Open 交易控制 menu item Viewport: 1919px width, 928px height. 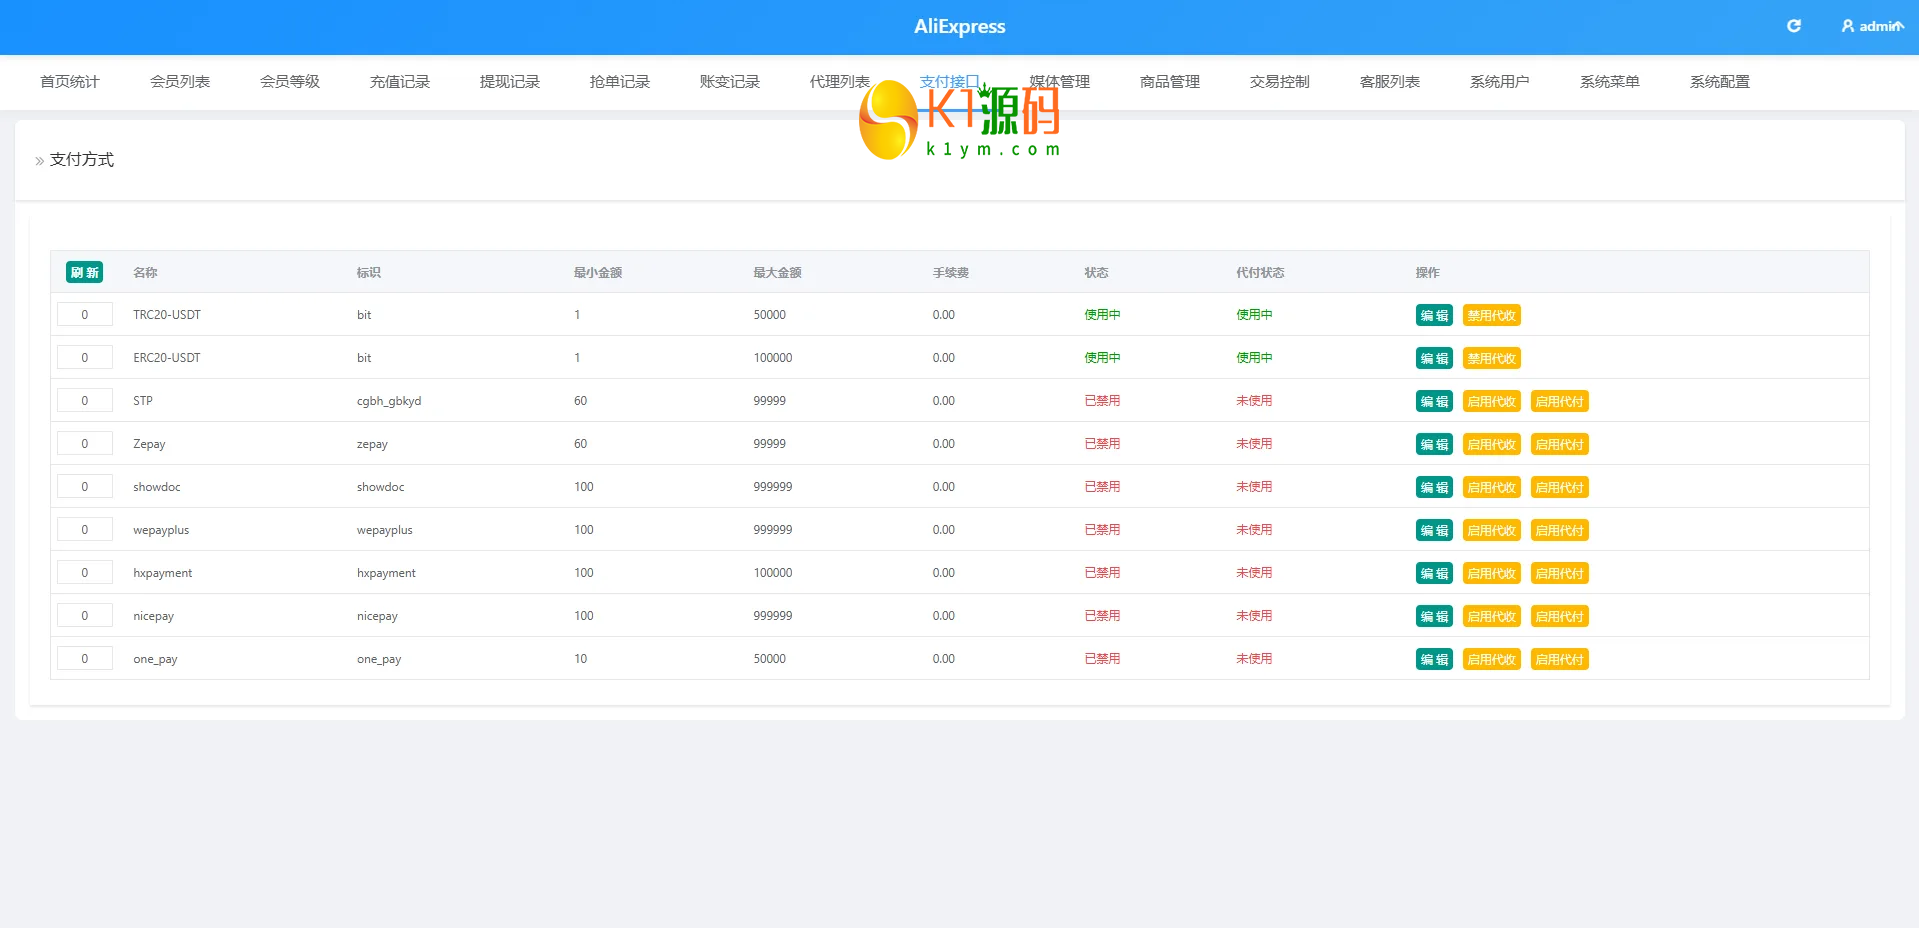[x=1280, y=82]
